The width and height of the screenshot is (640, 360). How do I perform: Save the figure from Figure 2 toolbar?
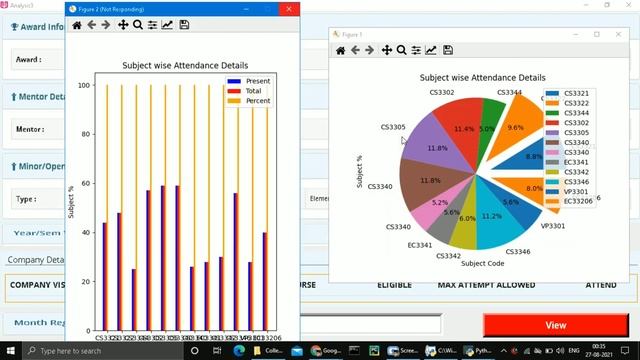coord(184,25)
